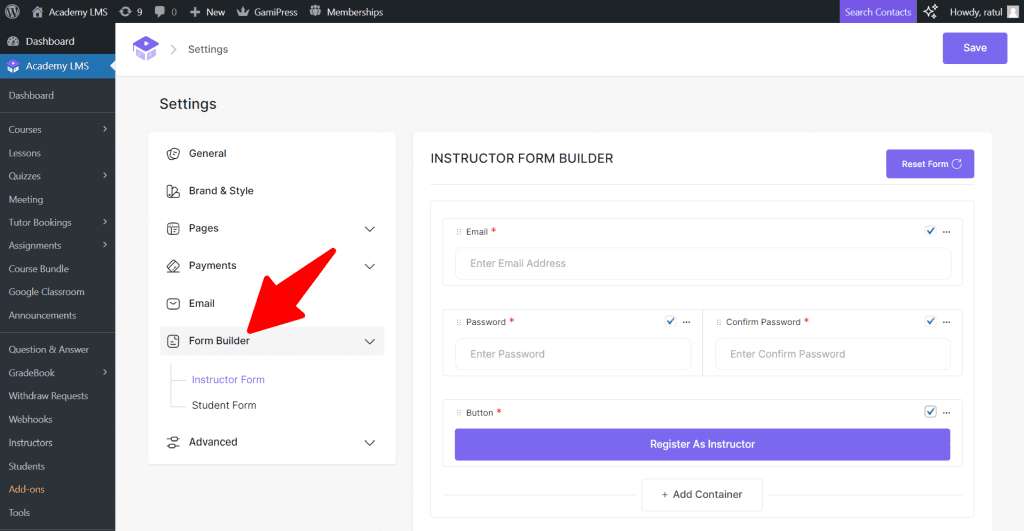
Task: Click the Confirm Password field drag handle
Action: coord(718,322)
